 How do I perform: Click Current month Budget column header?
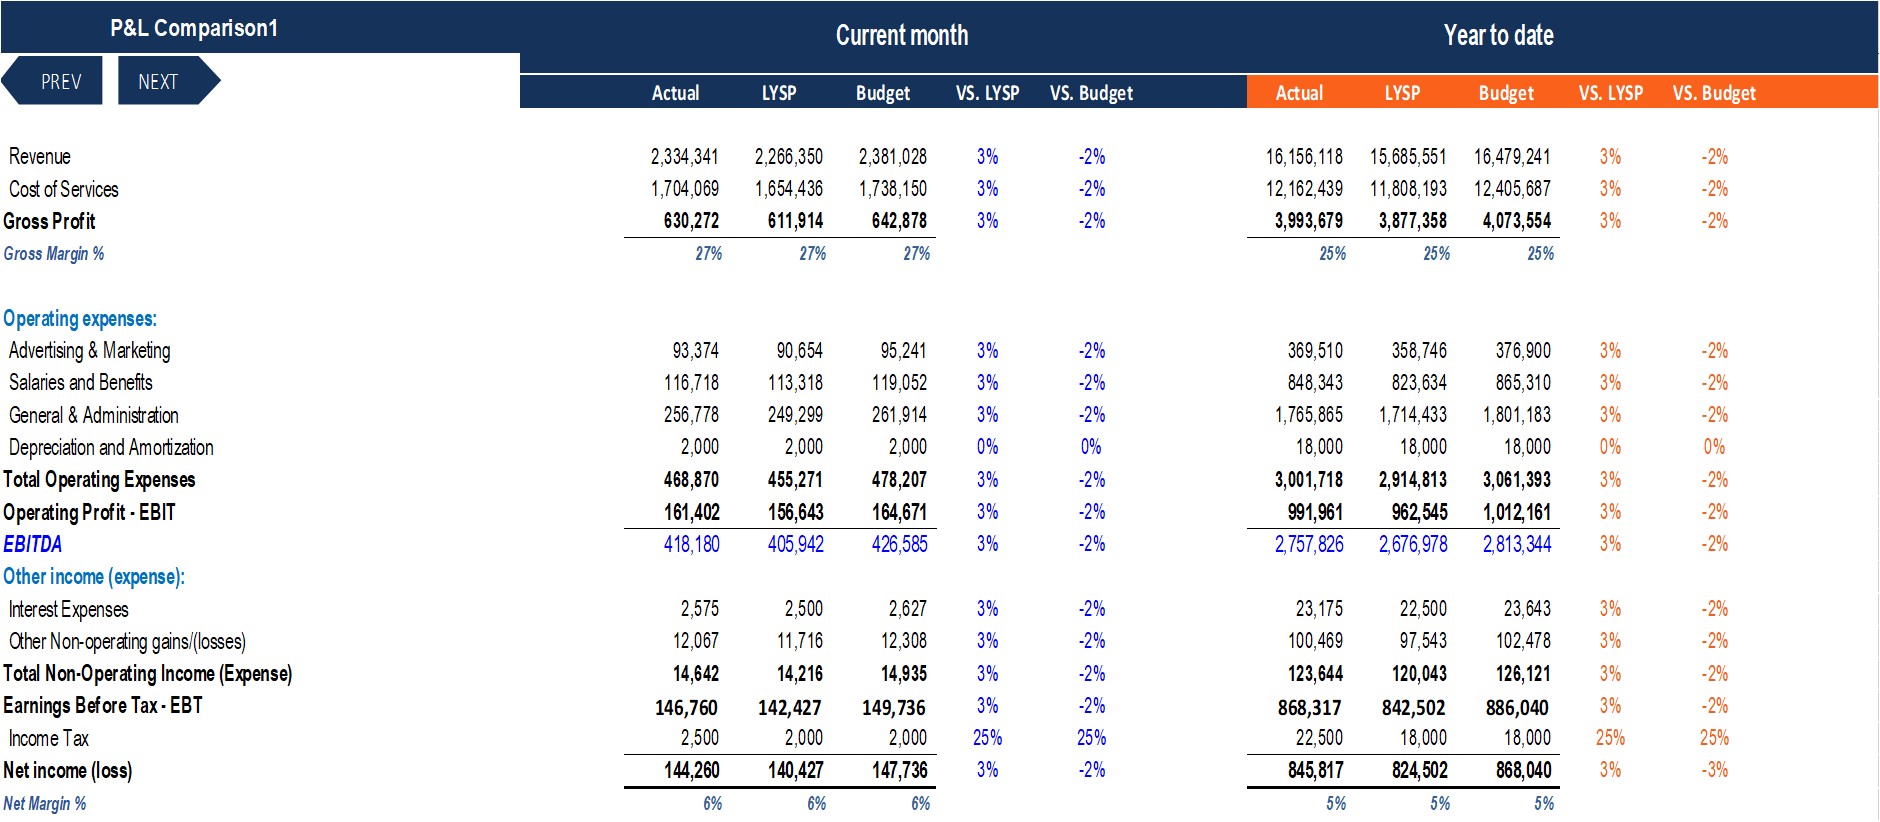point(883,93)
